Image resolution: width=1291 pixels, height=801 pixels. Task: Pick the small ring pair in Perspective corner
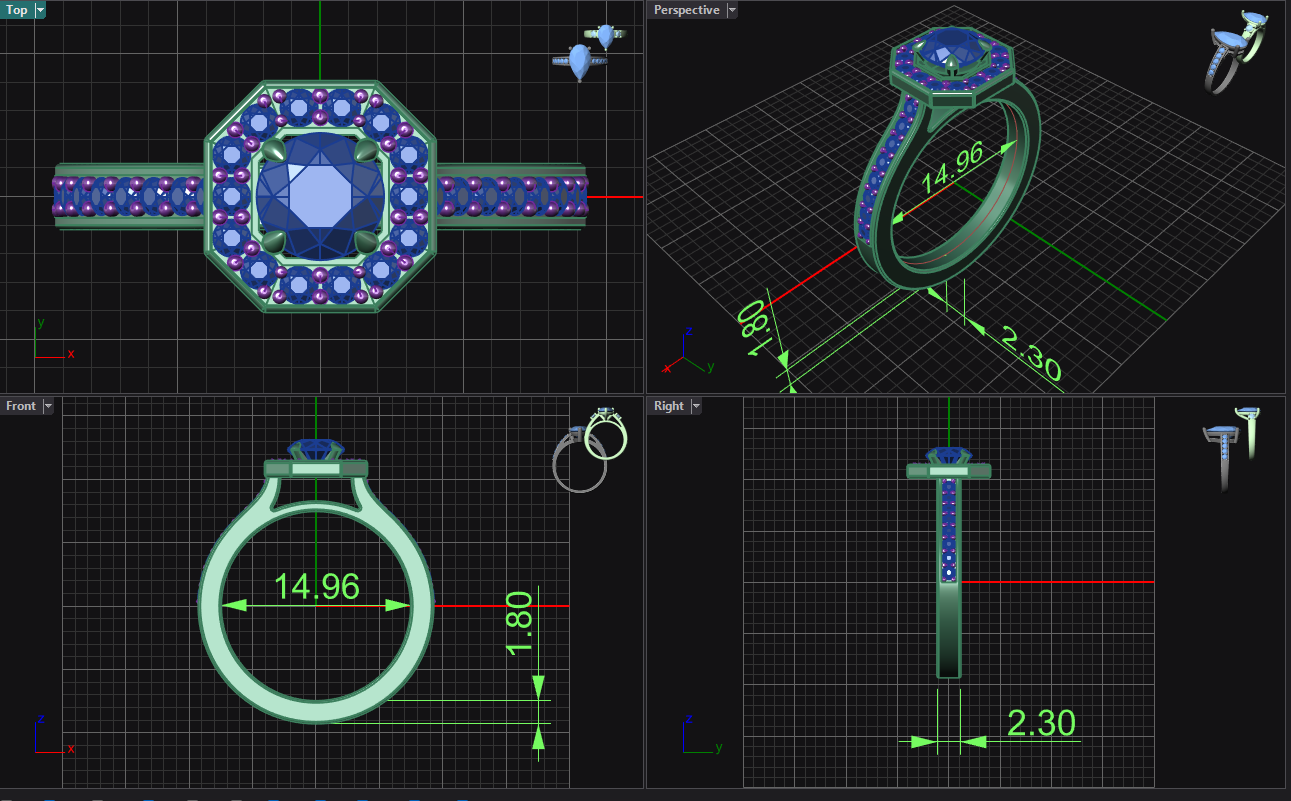pyautogui.click(x=1238, y=50)
